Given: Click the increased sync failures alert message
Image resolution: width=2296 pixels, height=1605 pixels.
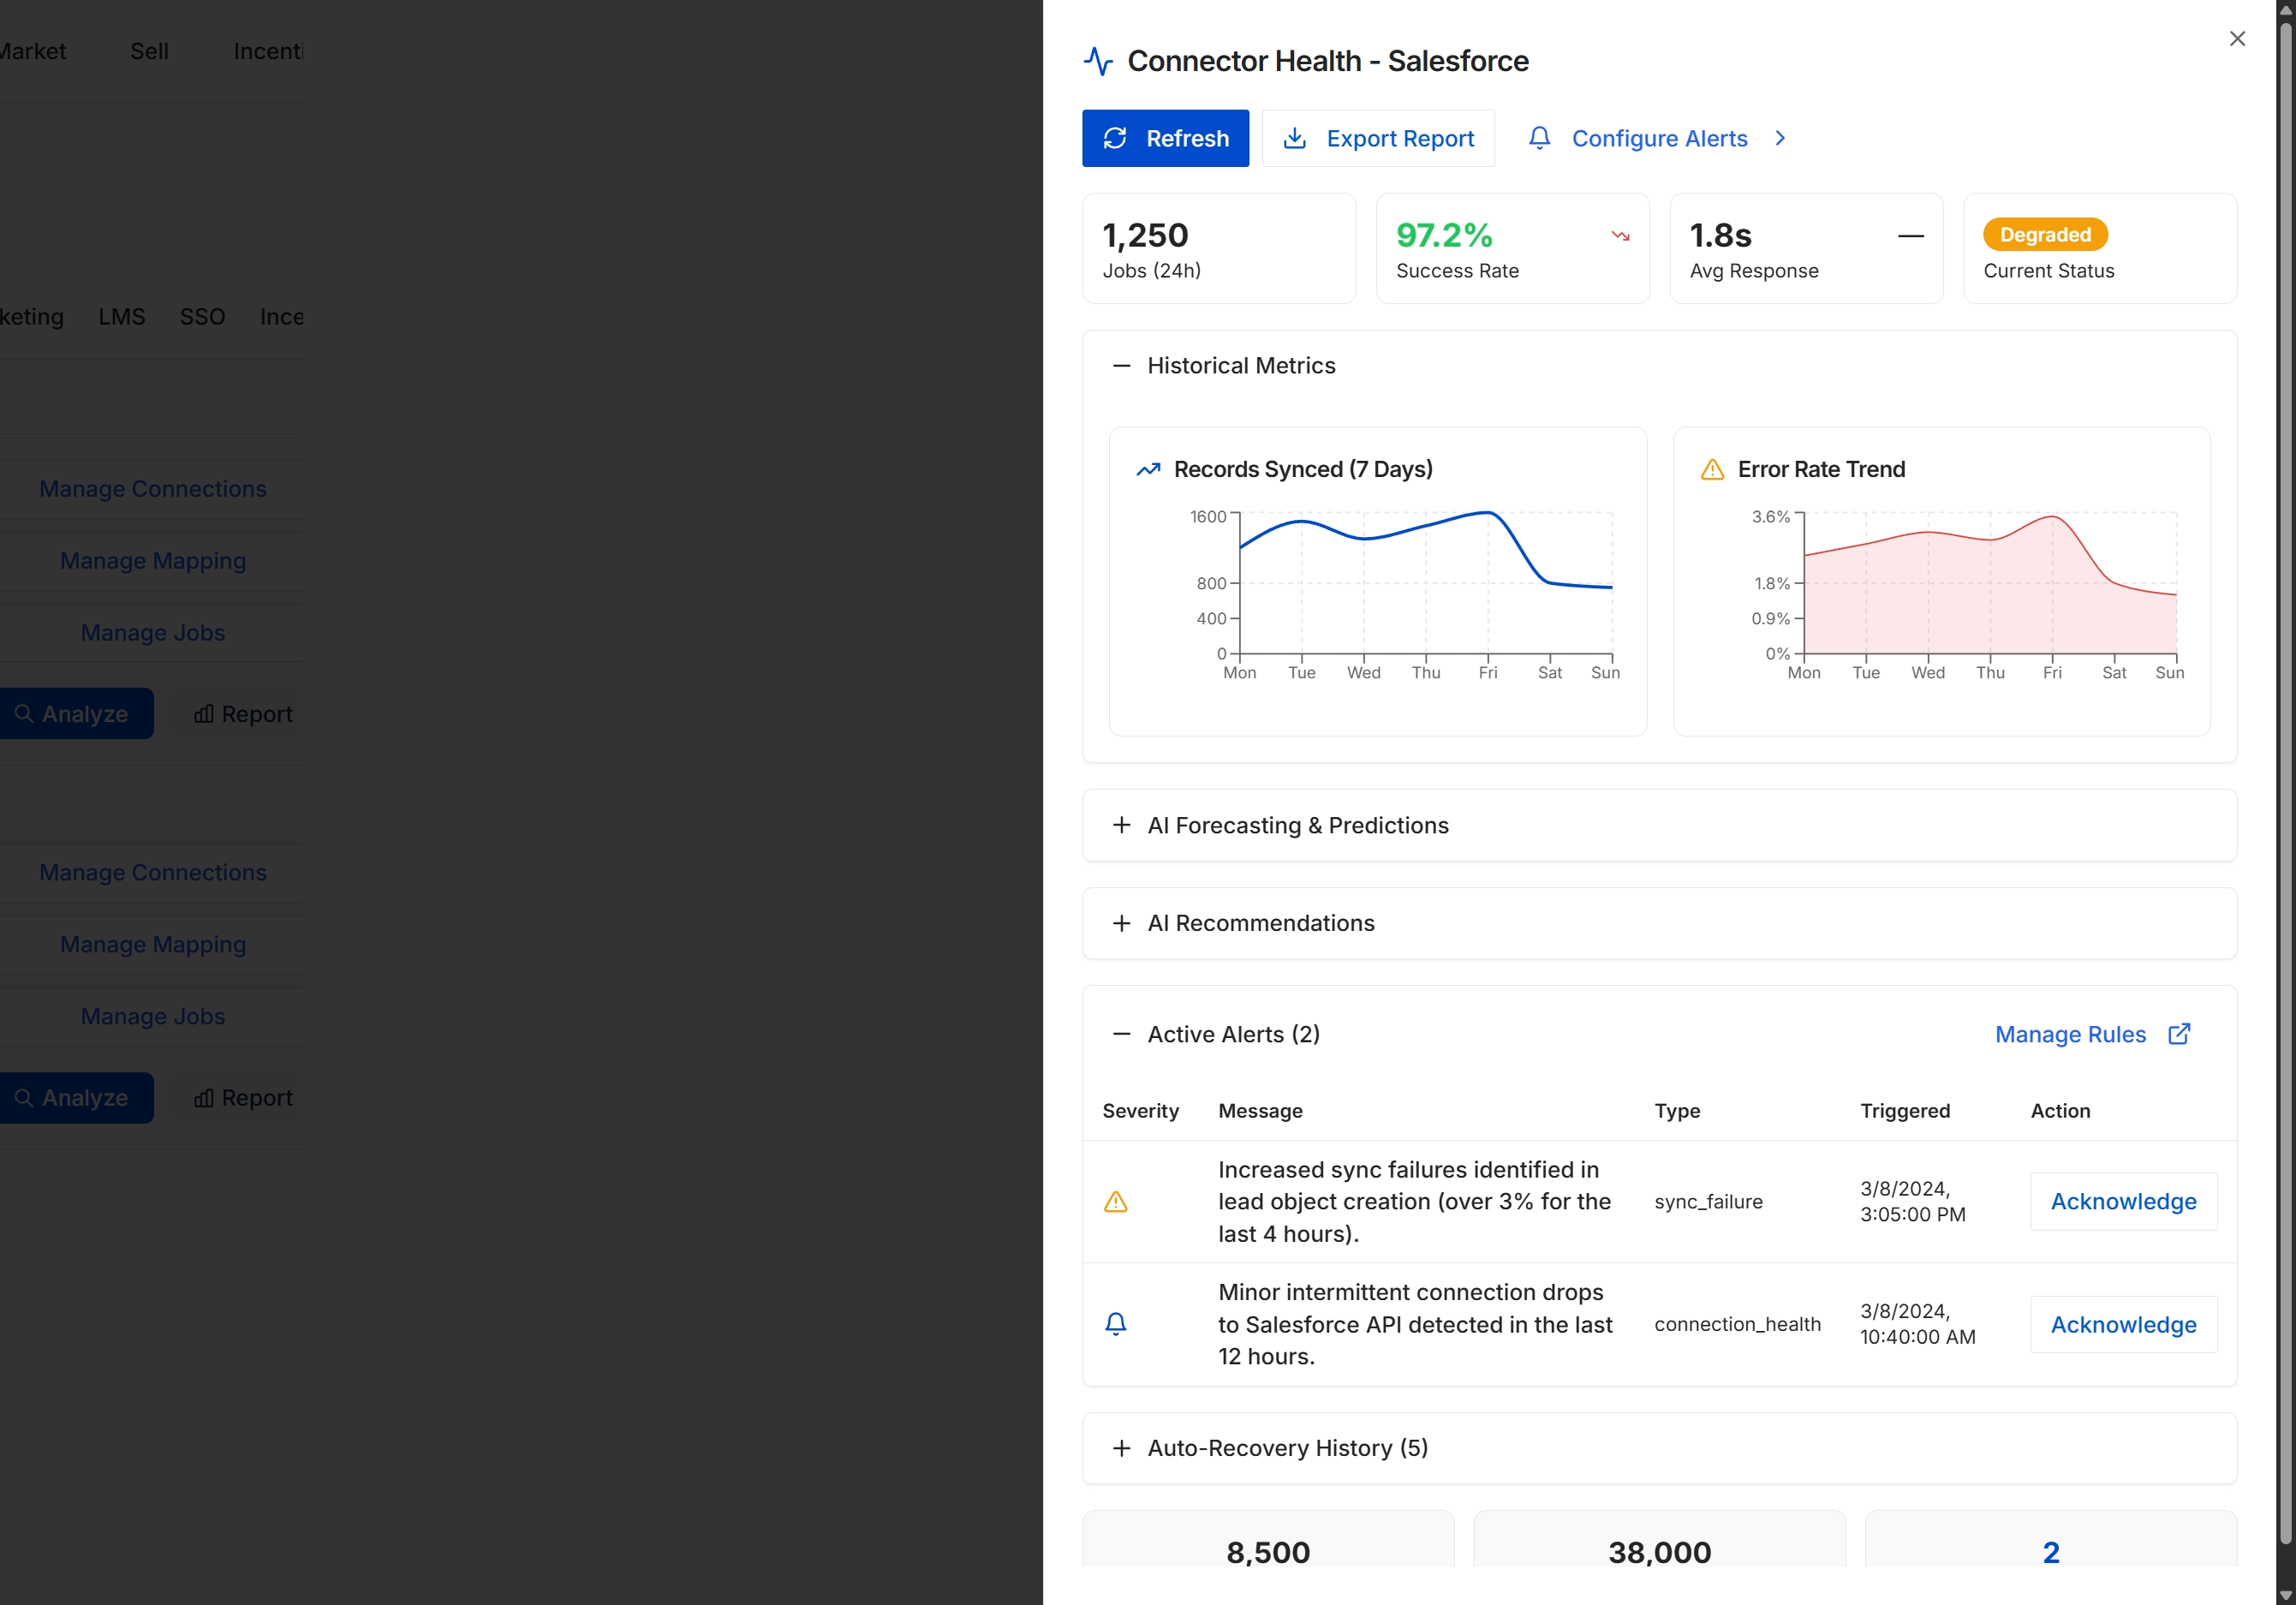Looking at the screenshot, I should (x=1414, y=1201).
